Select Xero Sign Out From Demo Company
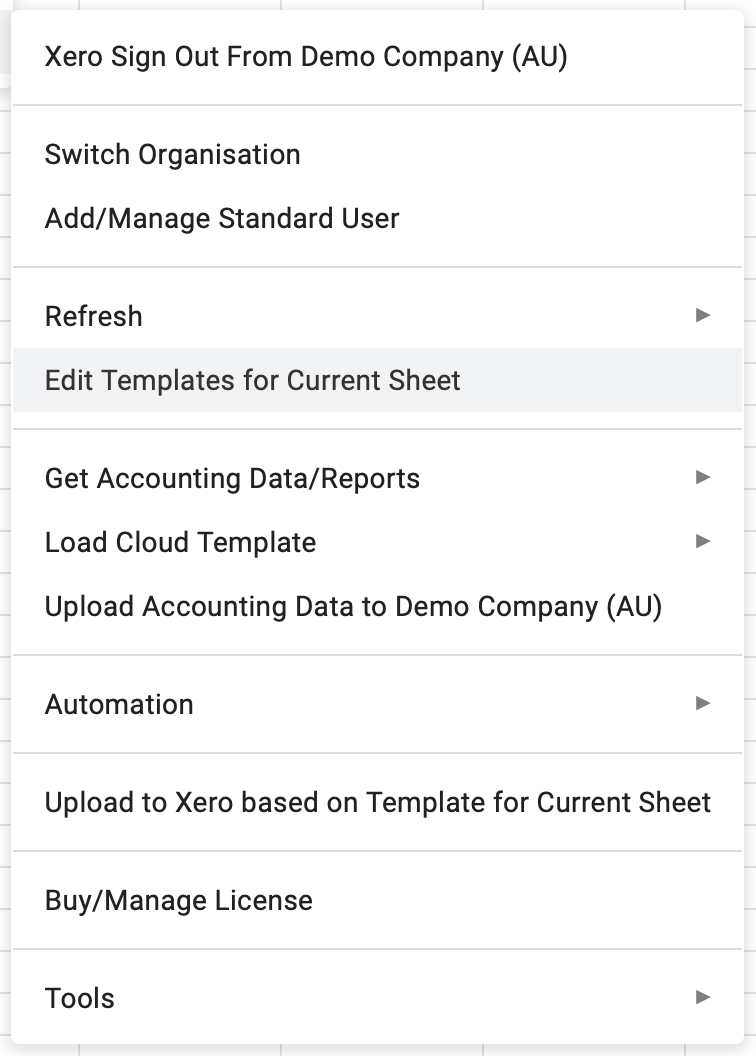This screenshot has width=756, height=1056. [x=377, y=57]
